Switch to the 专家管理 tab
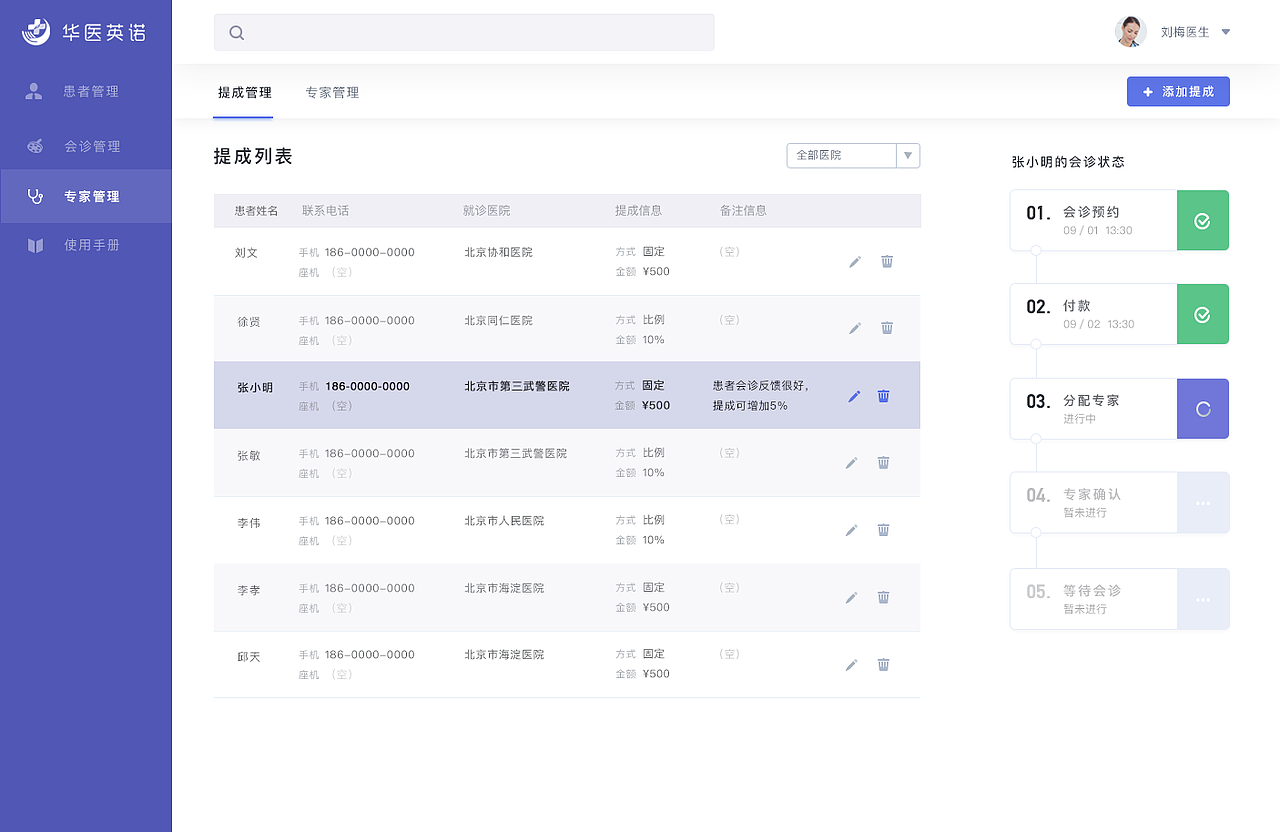 pos(331,91)
